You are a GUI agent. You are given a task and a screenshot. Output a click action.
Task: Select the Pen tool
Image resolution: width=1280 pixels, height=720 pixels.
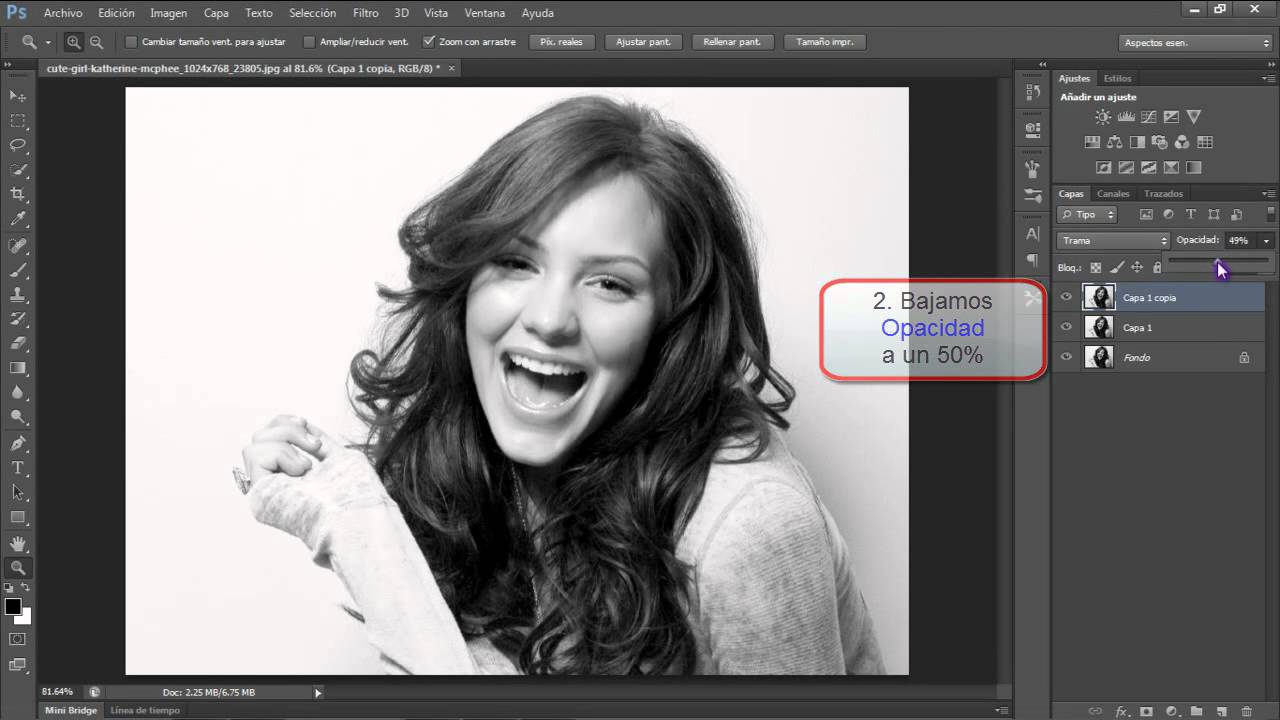point(17,443)
